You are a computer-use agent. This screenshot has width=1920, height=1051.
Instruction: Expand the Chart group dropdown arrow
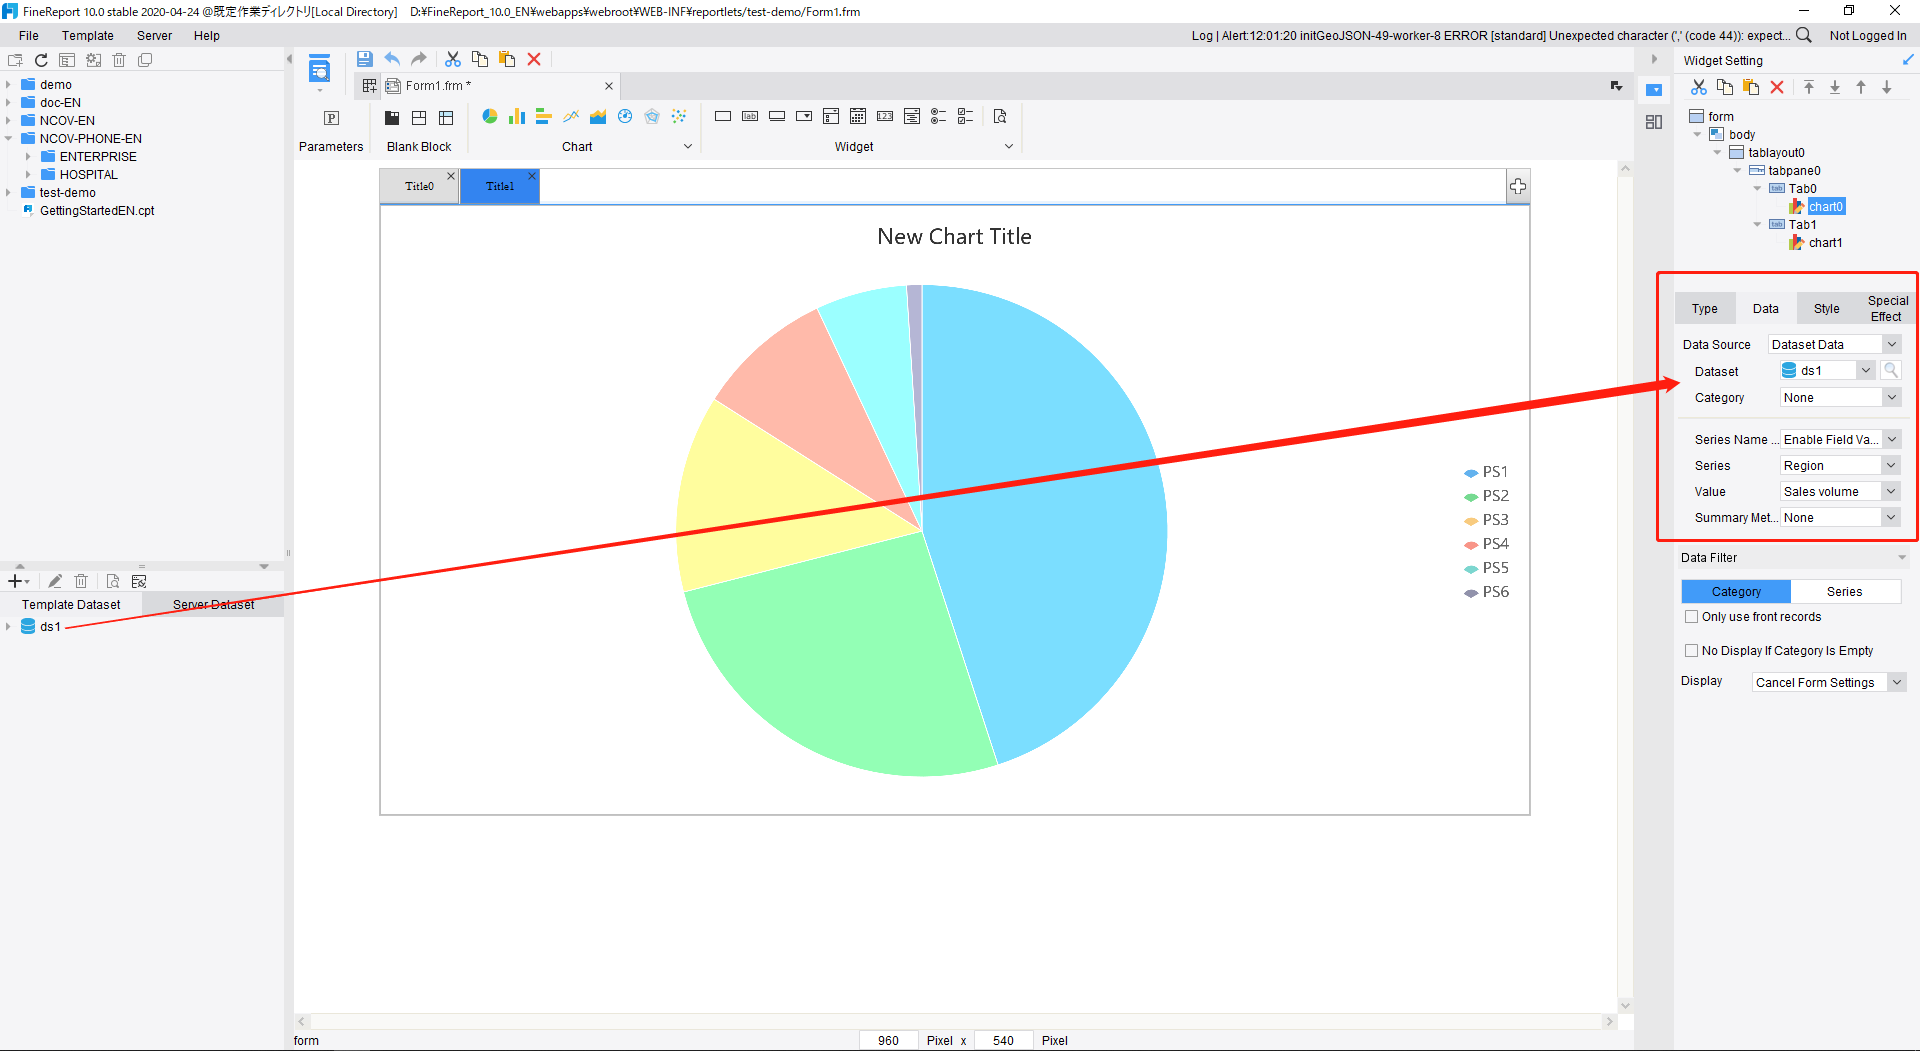pyautogui.click(x=688, y=147)
